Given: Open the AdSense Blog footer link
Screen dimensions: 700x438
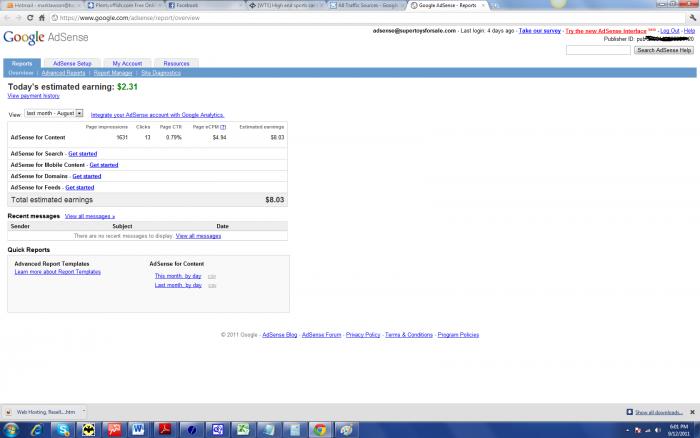Looking at the screenshot, I should click(x=279, y=335).
